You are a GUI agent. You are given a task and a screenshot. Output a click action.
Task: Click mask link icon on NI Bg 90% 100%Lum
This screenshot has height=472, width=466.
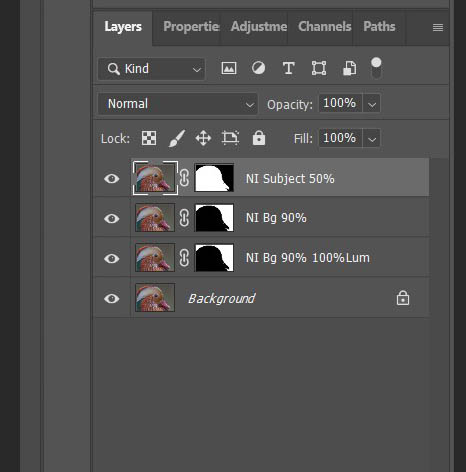point(184,258)
